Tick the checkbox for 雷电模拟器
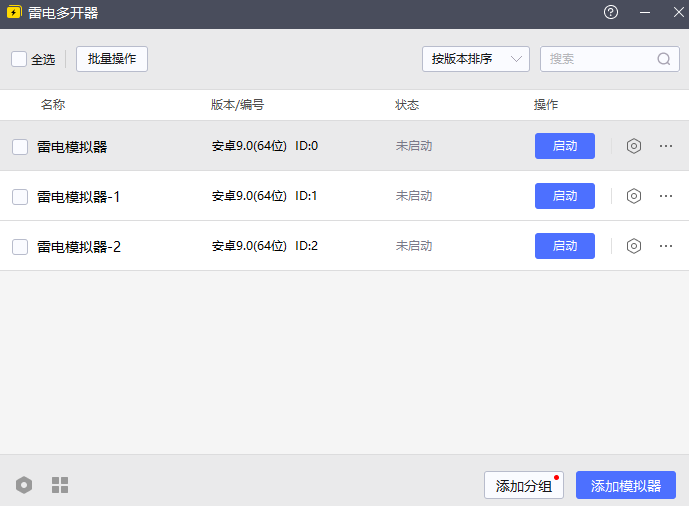The image size is (689, 506). (x=20, y=147)
